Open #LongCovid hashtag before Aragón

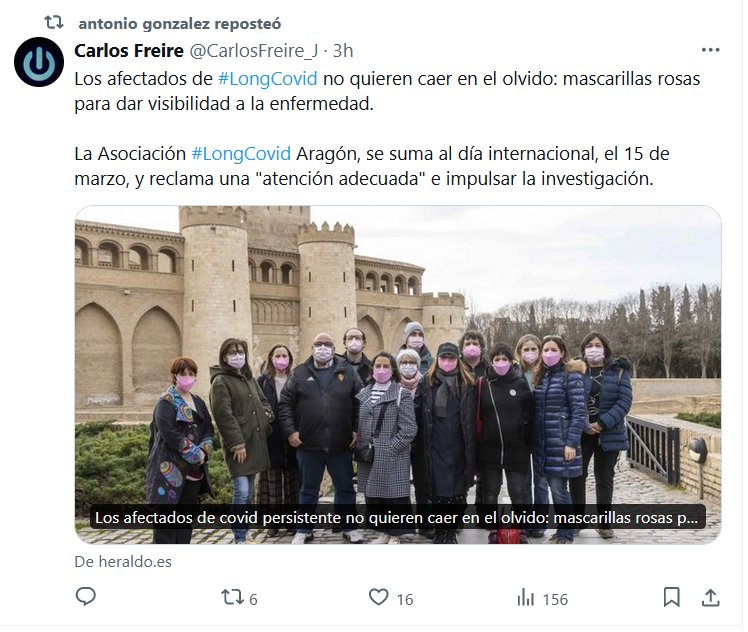pyautogui.click(x=241, y=154)
